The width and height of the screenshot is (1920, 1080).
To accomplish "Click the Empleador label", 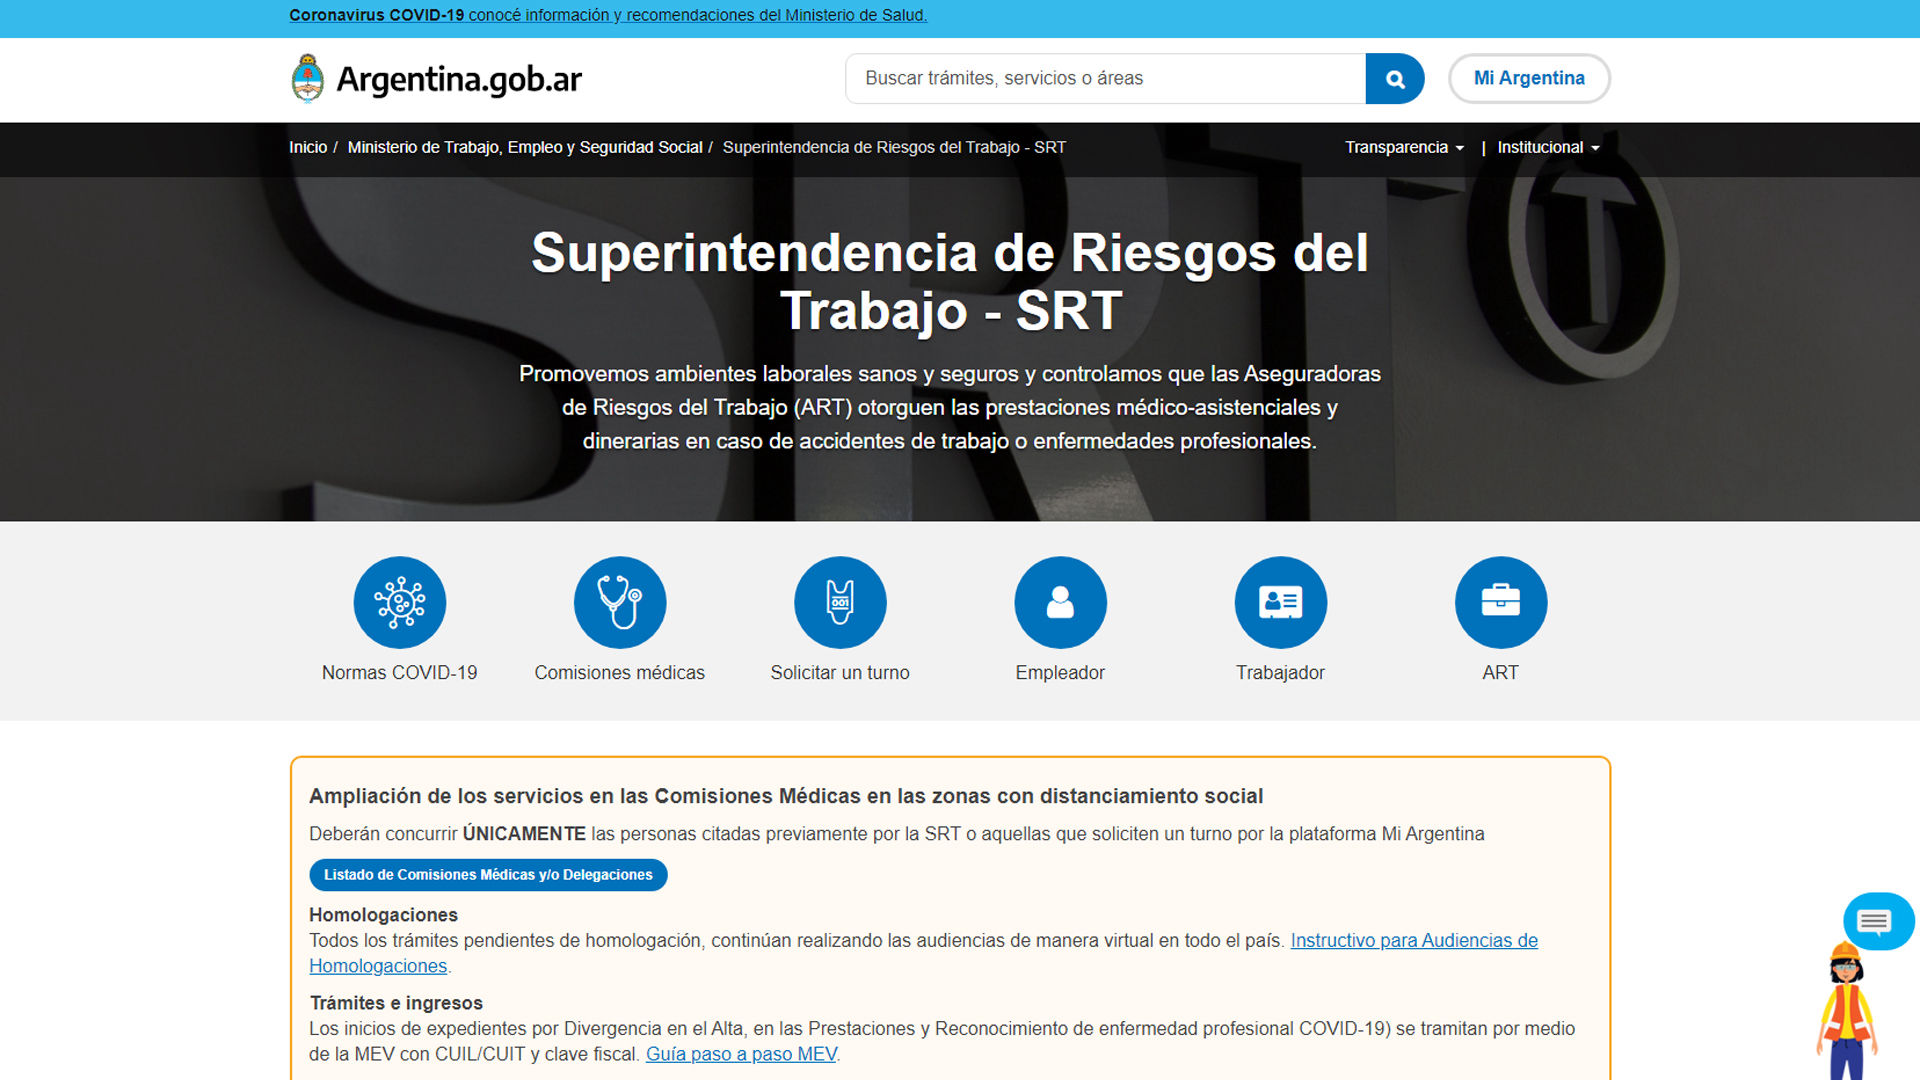I will click(1060, 673).
